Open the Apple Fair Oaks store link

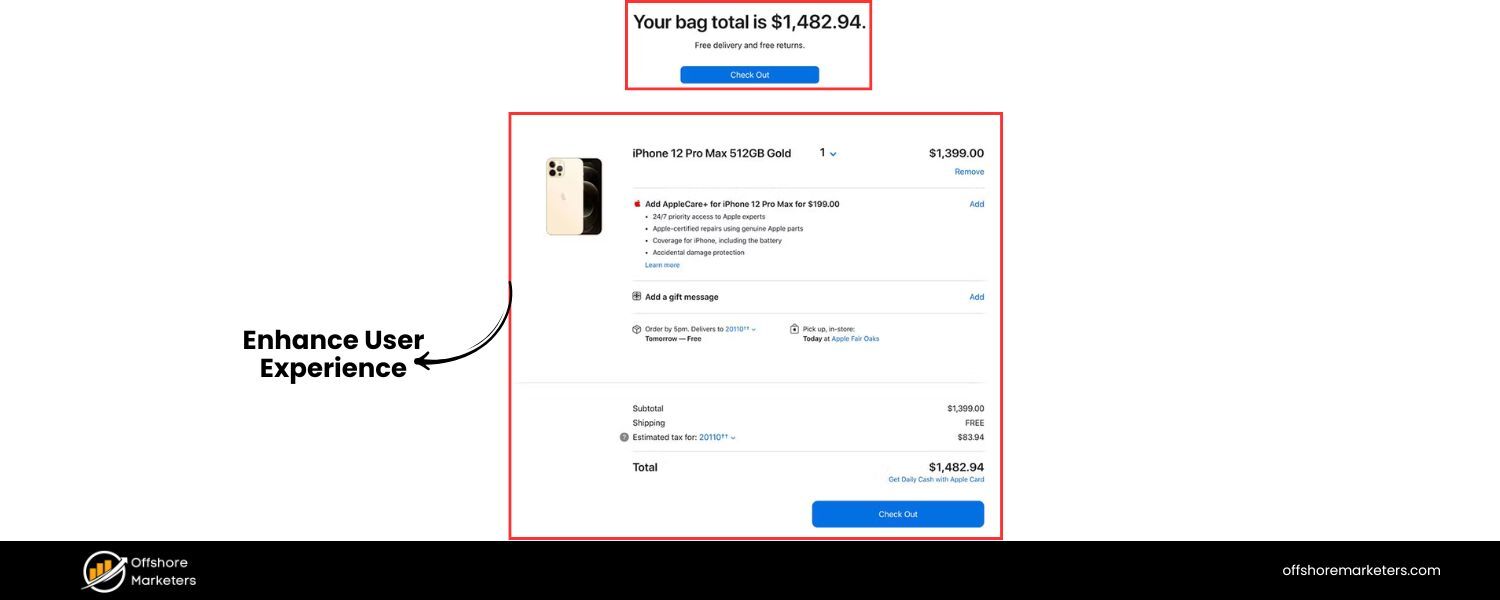(855, 339)
